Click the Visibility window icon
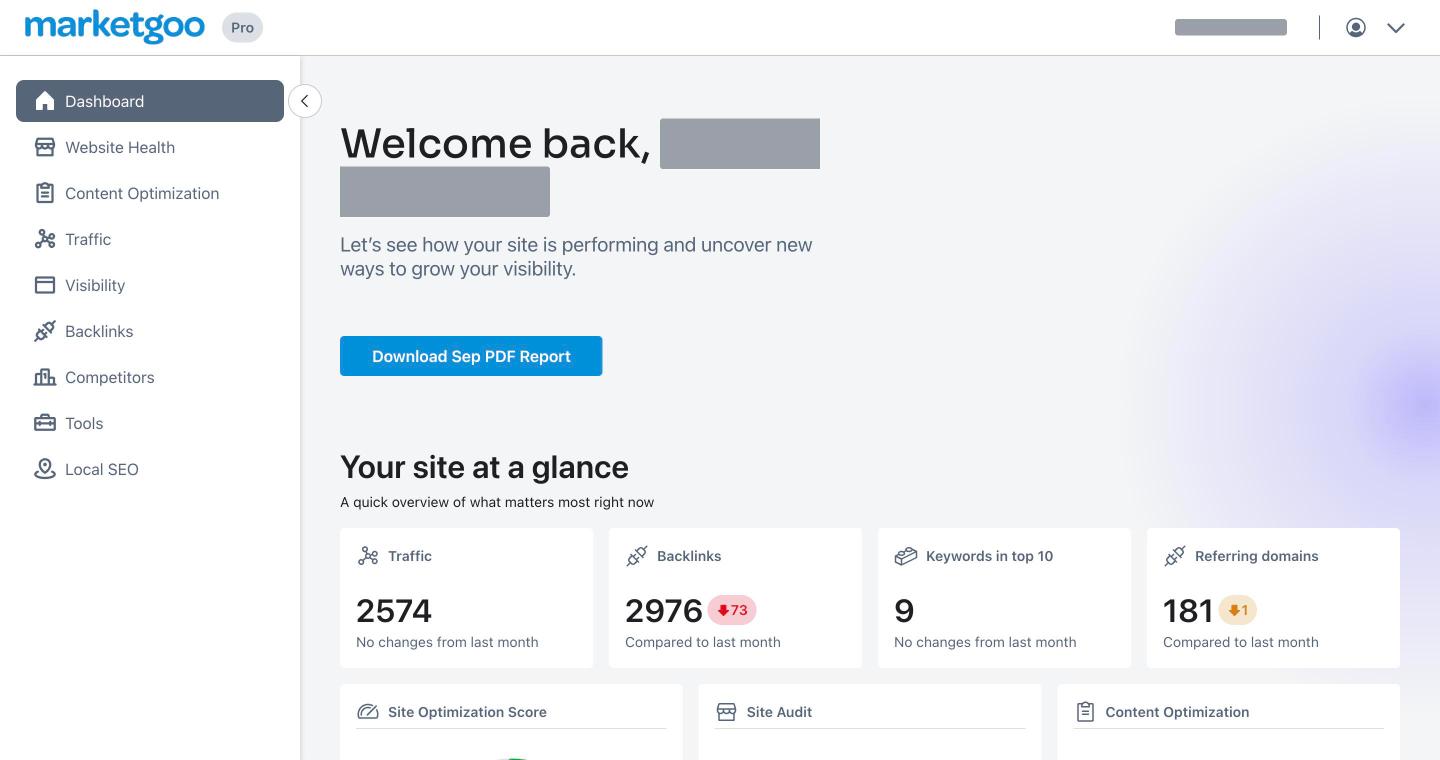The height and width of the screenshot is (760, 1440). coord(44,285)
